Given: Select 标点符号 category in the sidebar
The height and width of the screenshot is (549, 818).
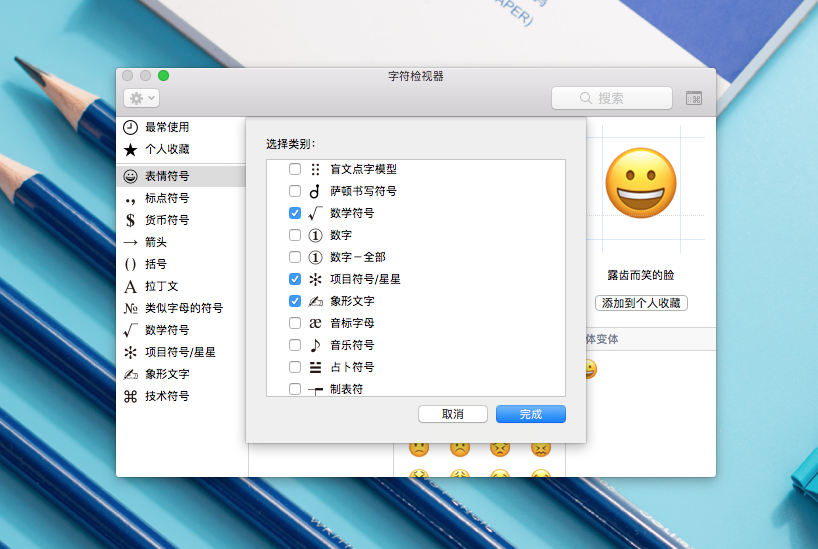Looking at the screenshot, I should pos(183,198).
